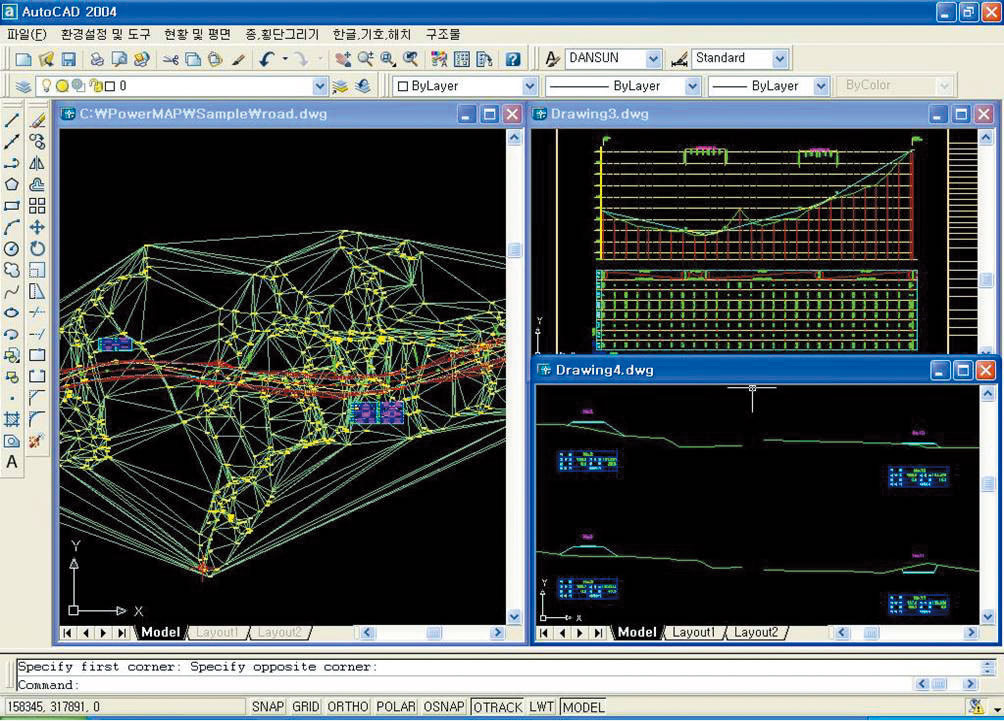Choose the Erase modify tool
This screenshot has height=721, width=1004.
(x=37, y=120)
